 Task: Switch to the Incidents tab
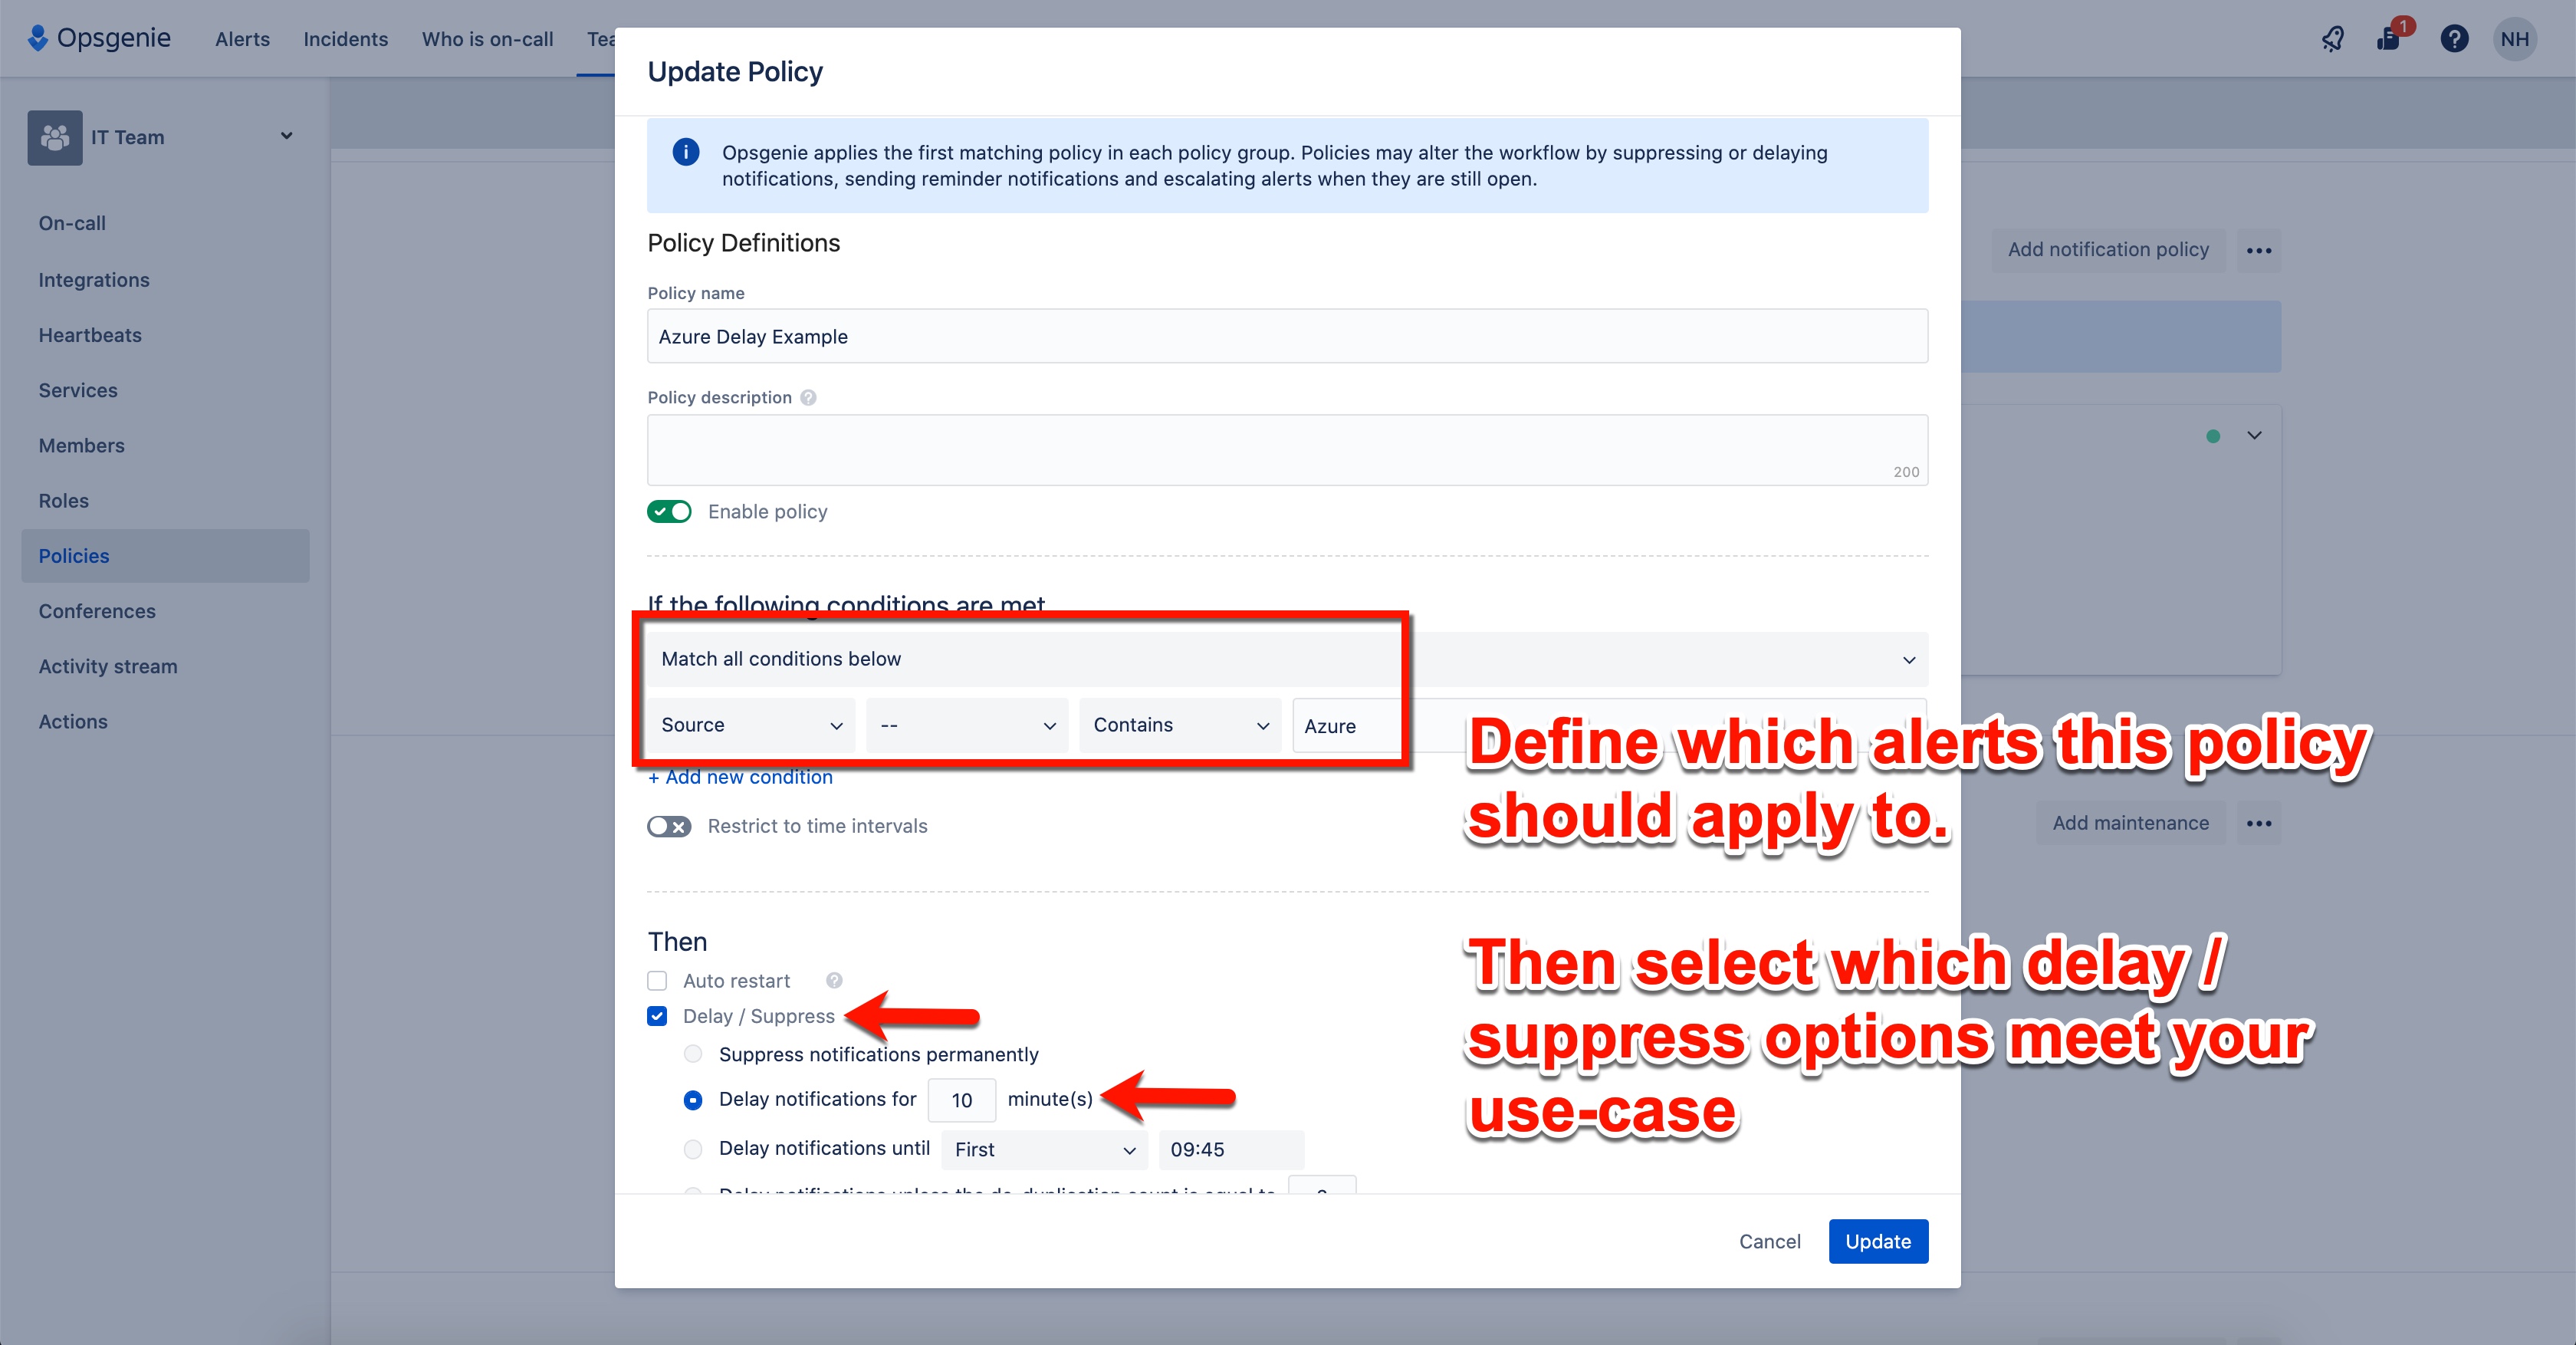tap(345, 39)
